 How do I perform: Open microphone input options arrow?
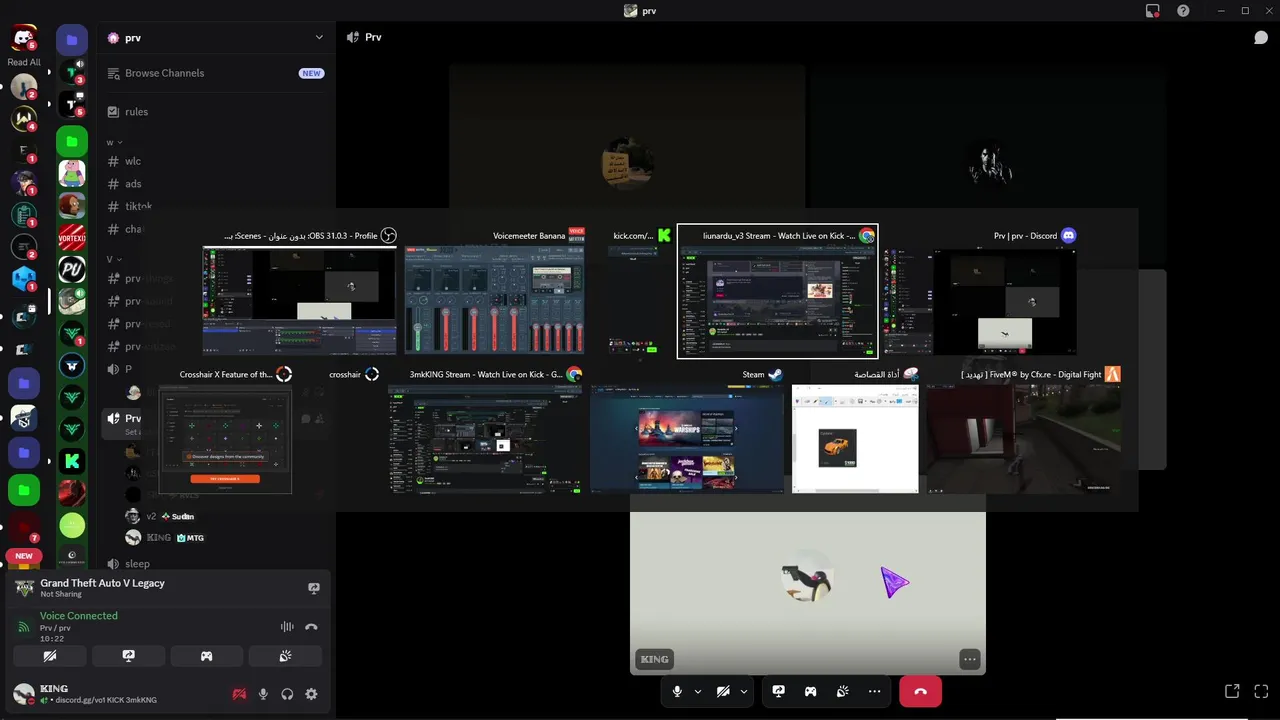[x=697, y=691]
